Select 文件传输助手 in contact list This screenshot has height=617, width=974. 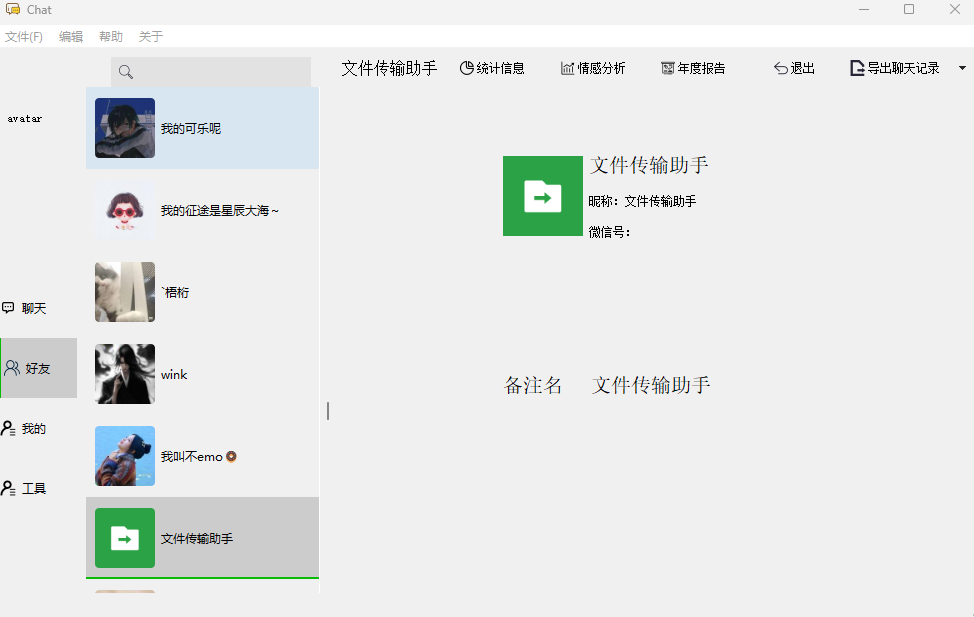[x=203, y=537]
